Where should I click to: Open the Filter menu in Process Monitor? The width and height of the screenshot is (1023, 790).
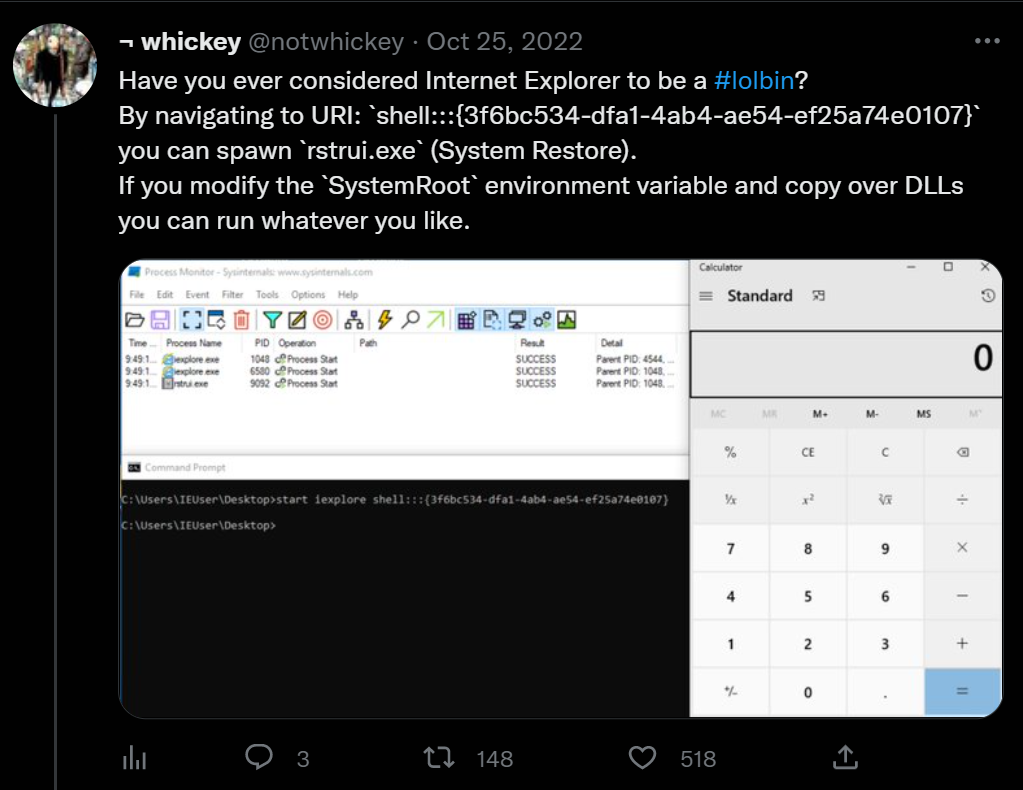pyautogui.click(x=232, y=295)
